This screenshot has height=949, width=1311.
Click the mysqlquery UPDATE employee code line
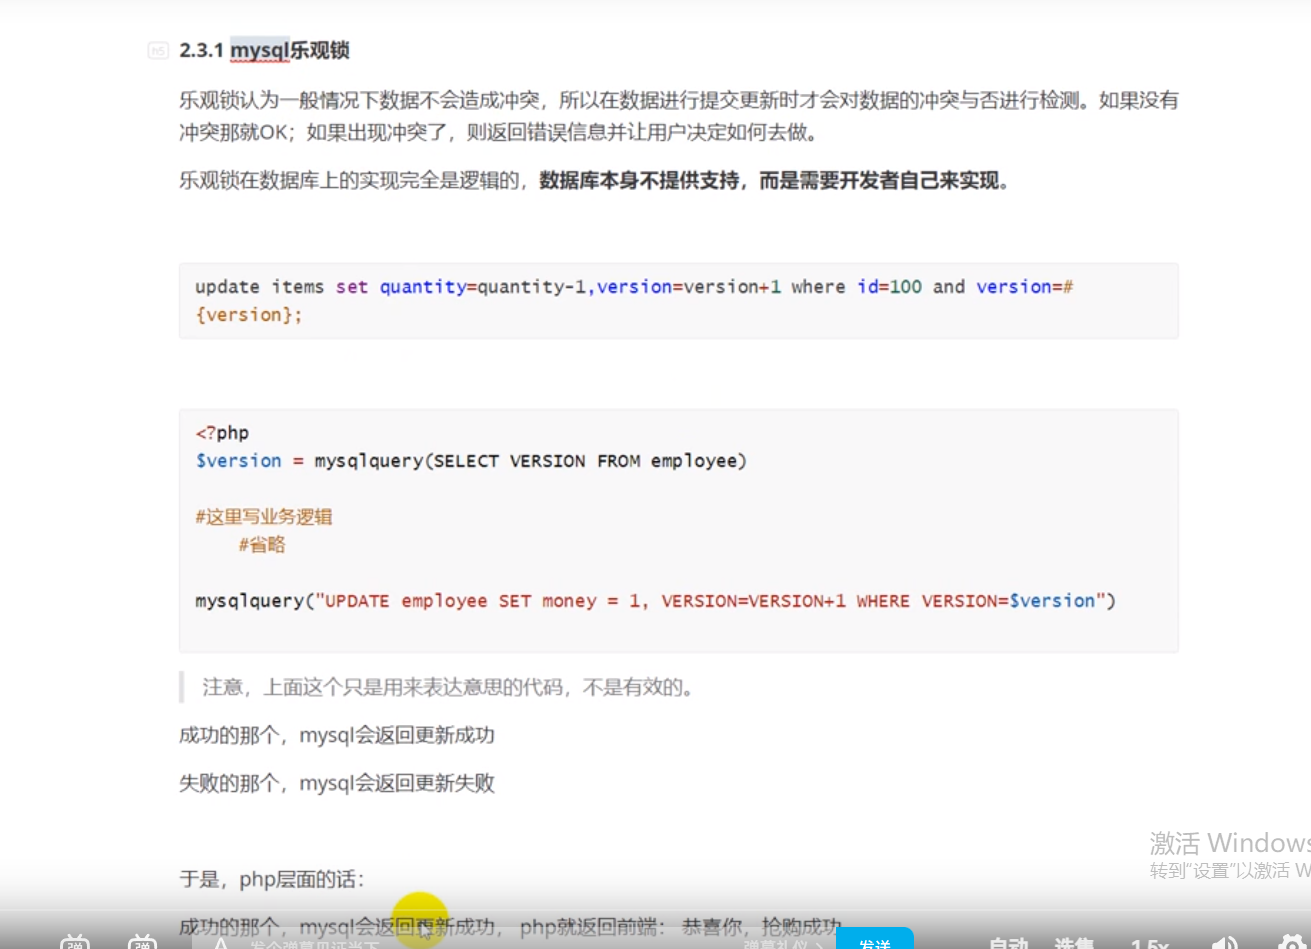pyautogui.click(x=655, y=601)
